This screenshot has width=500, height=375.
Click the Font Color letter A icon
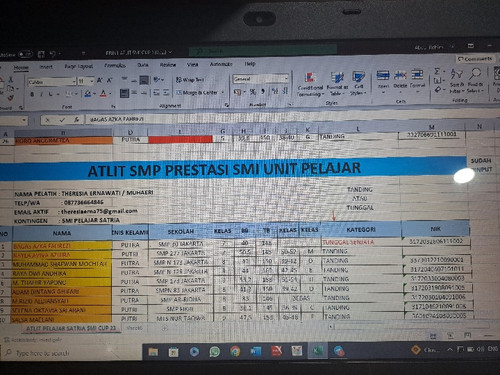pos(103,93)
